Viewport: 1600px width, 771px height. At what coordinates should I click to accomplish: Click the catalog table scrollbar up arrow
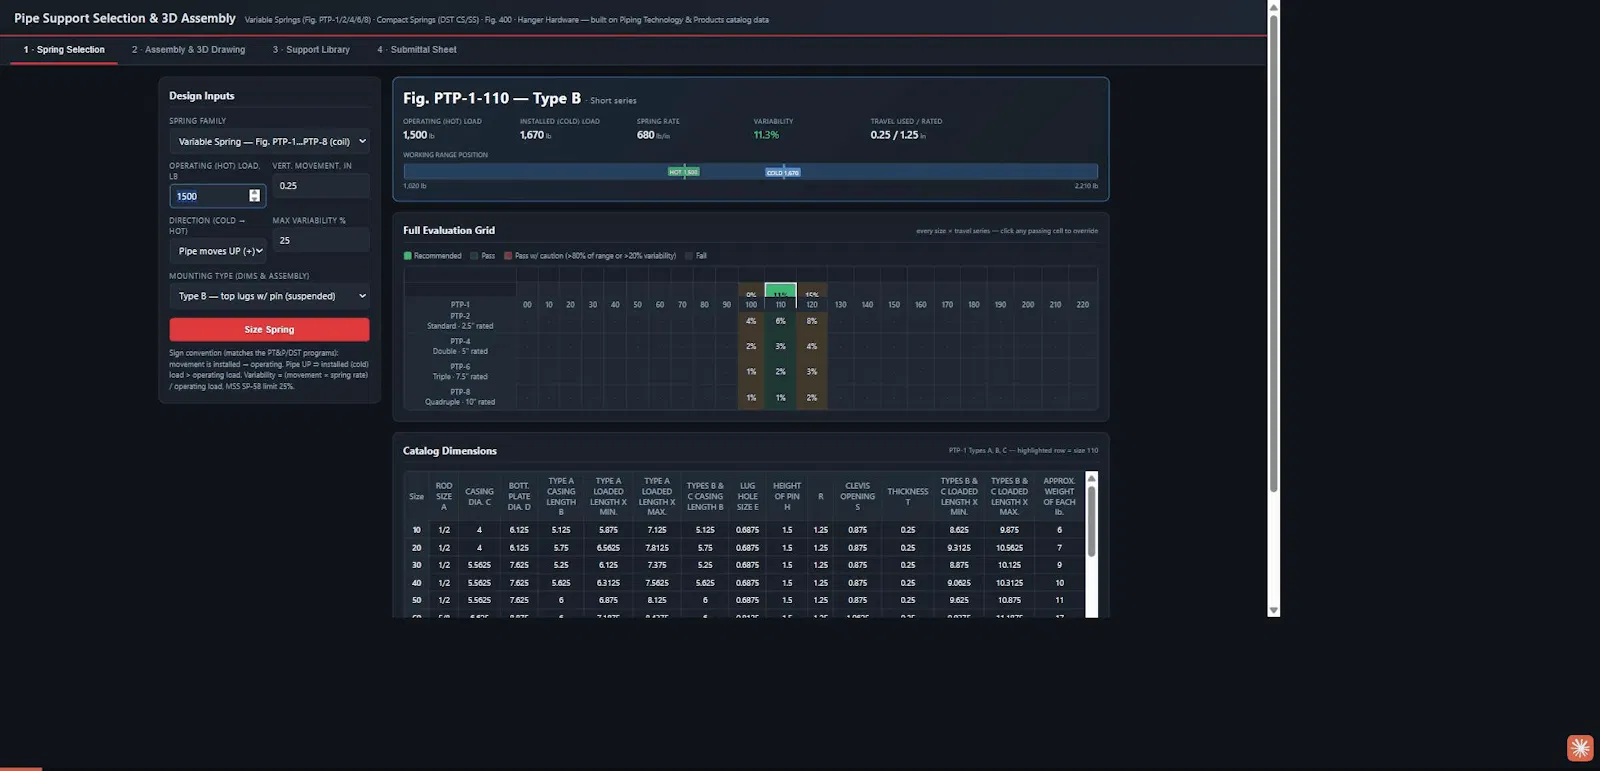pos(1091,478)
